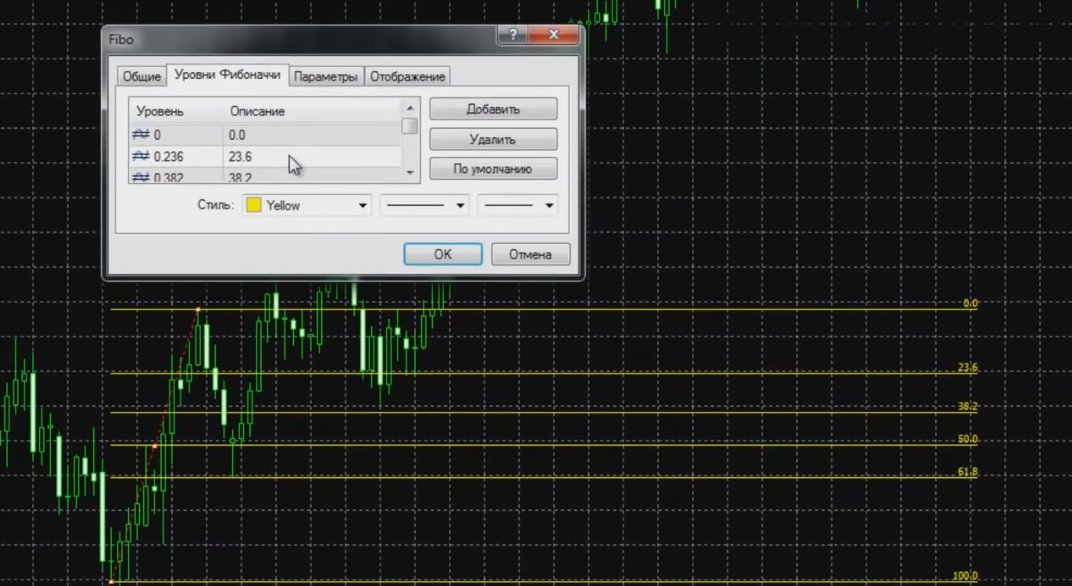Click the level icon beside 0.382

pyautogui.click(x=141, y=177)
